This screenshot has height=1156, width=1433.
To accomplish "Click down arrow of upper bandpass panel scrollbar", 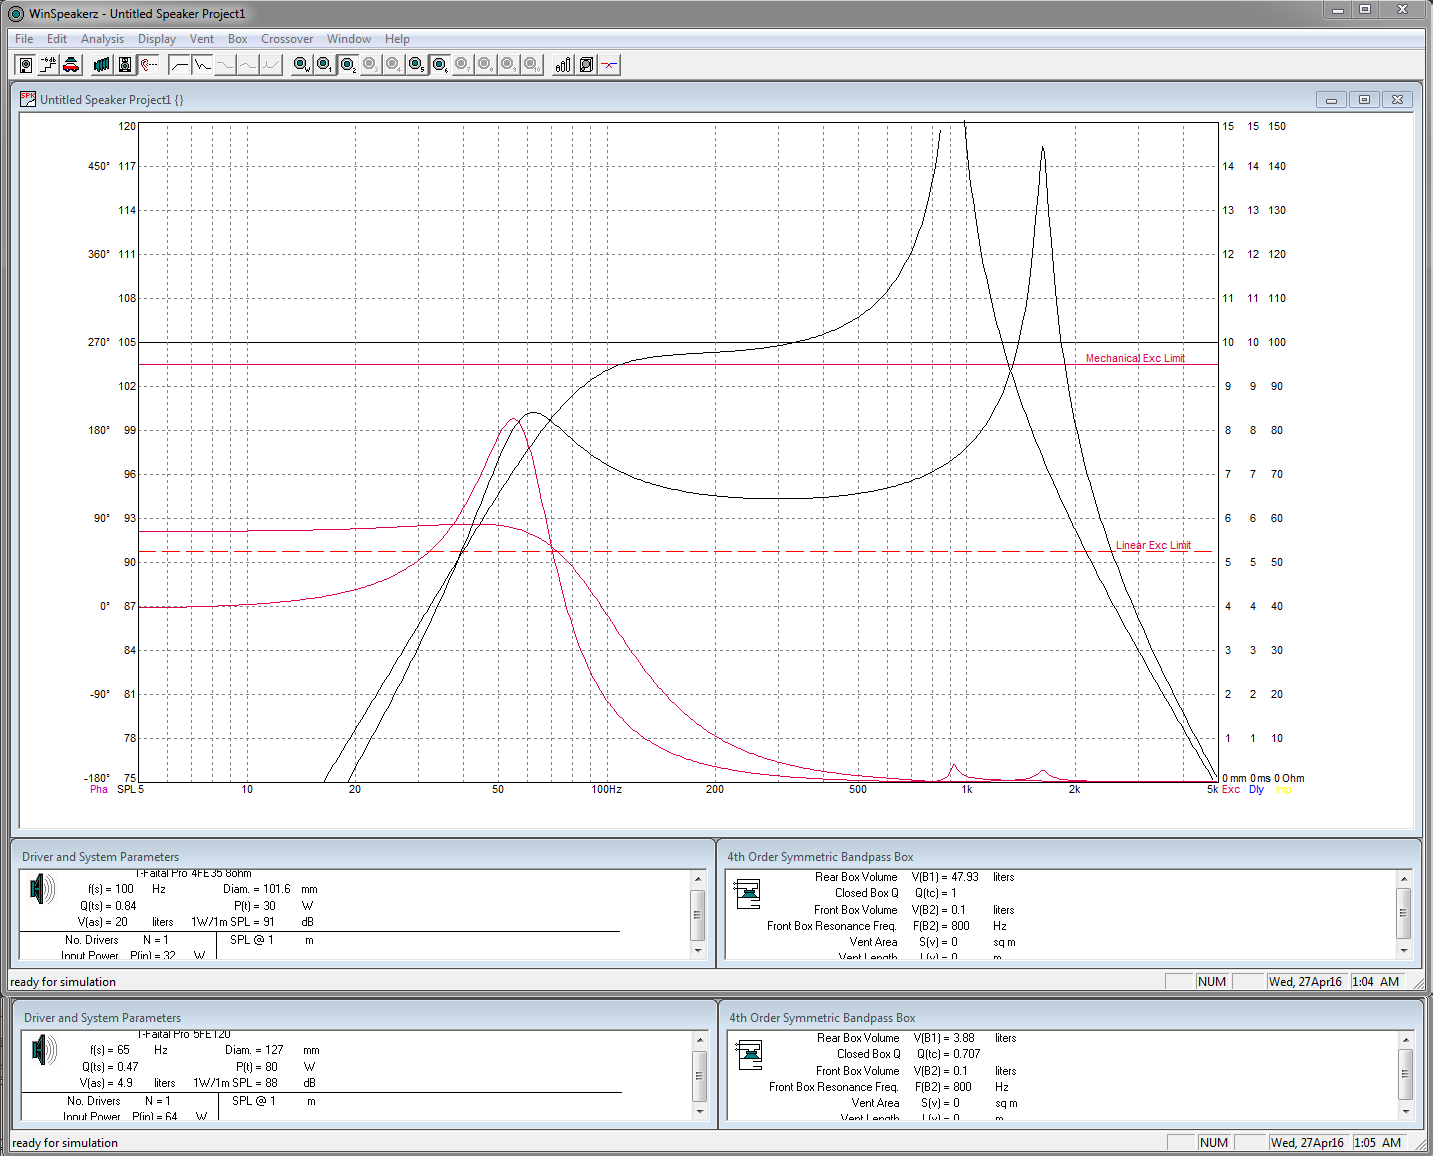I will pos(1404,951).
